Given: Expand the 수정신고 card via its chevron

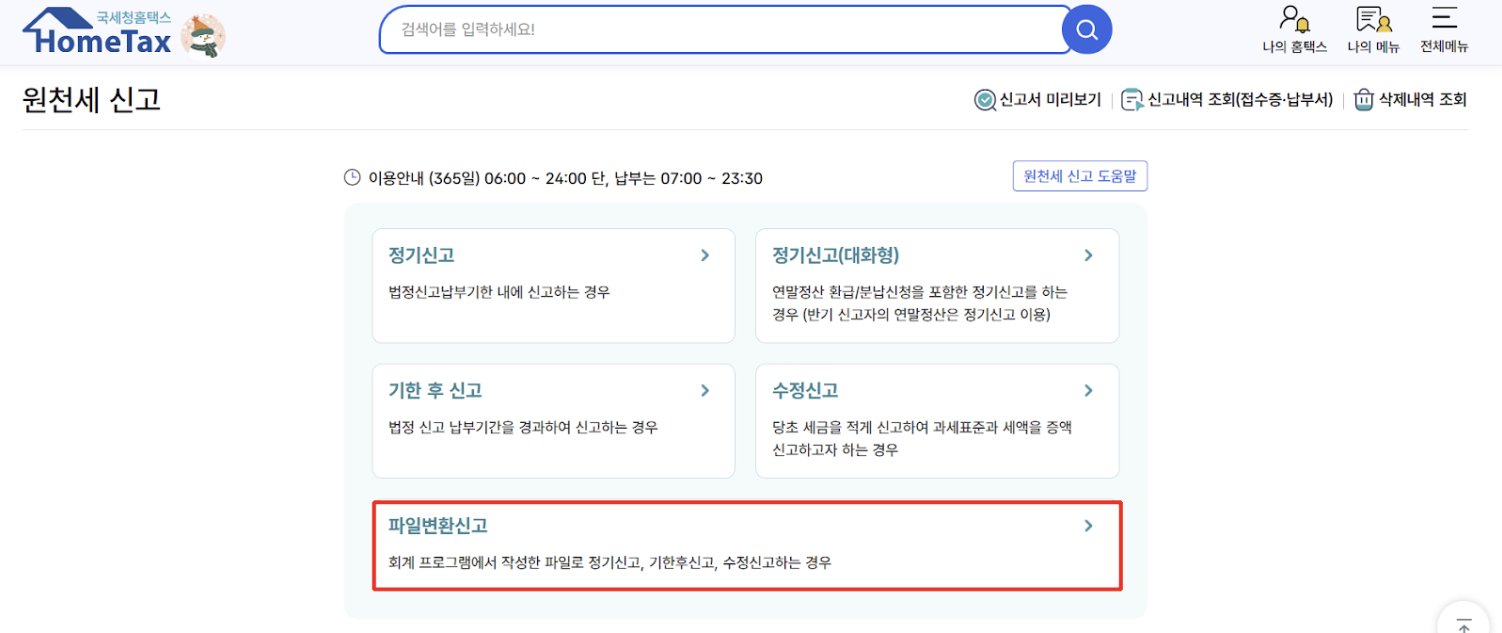Looking at the screenshot, I should pos(1089,391).
